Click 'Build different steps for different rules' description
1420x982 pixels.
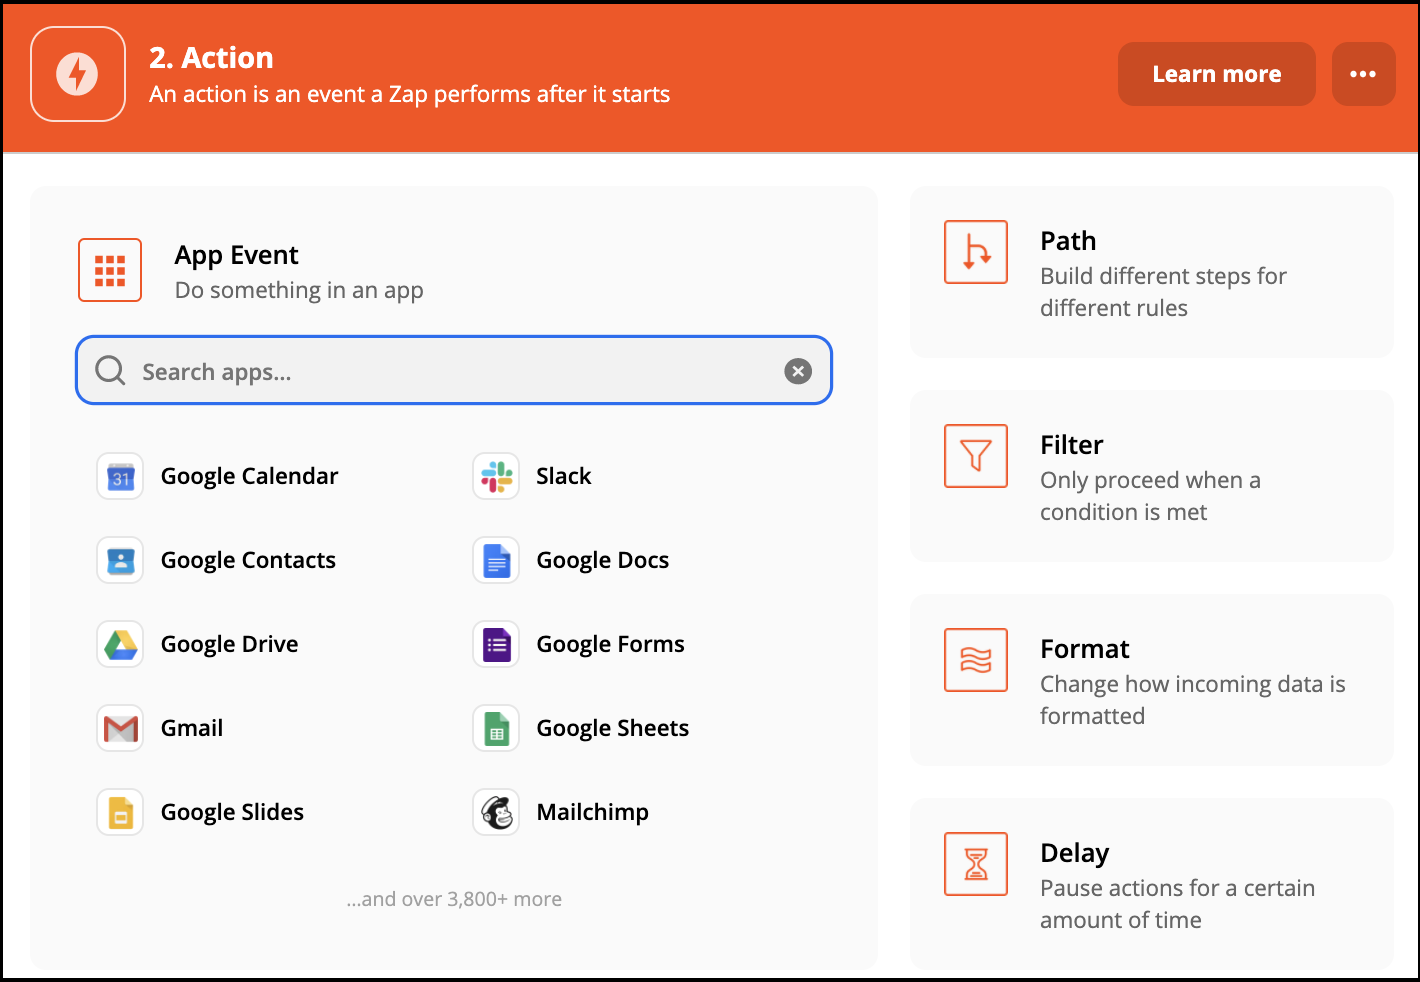[x=1163, y=292]
